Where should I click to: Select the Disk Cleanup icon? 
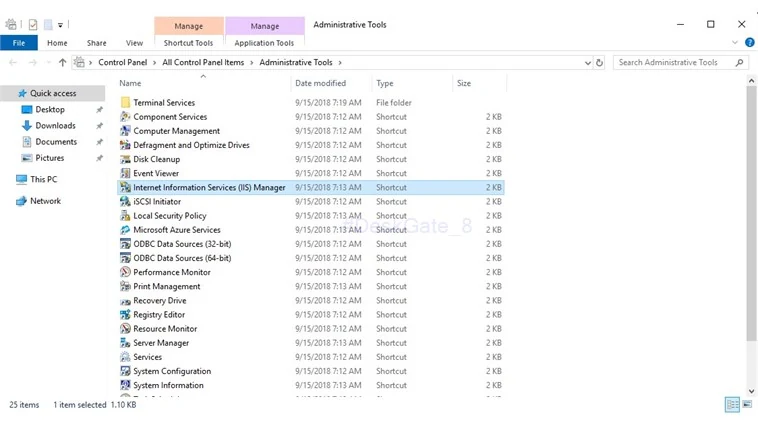pos(125,159)
